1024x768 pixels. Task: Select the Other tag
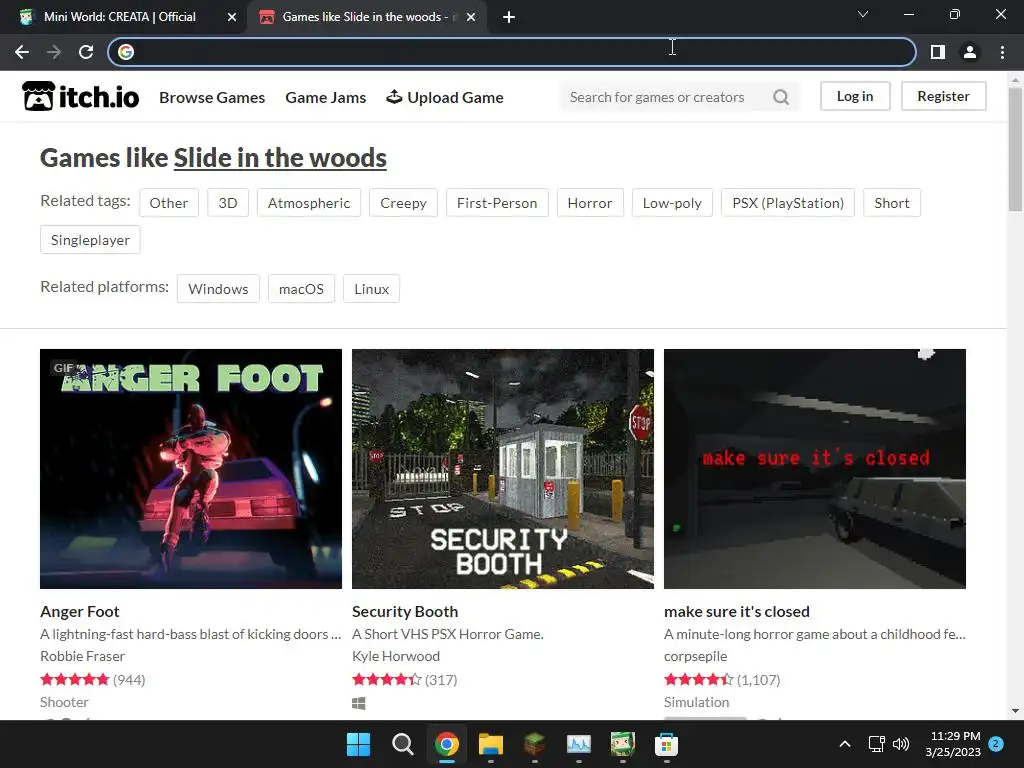click(x=168, y=203)
